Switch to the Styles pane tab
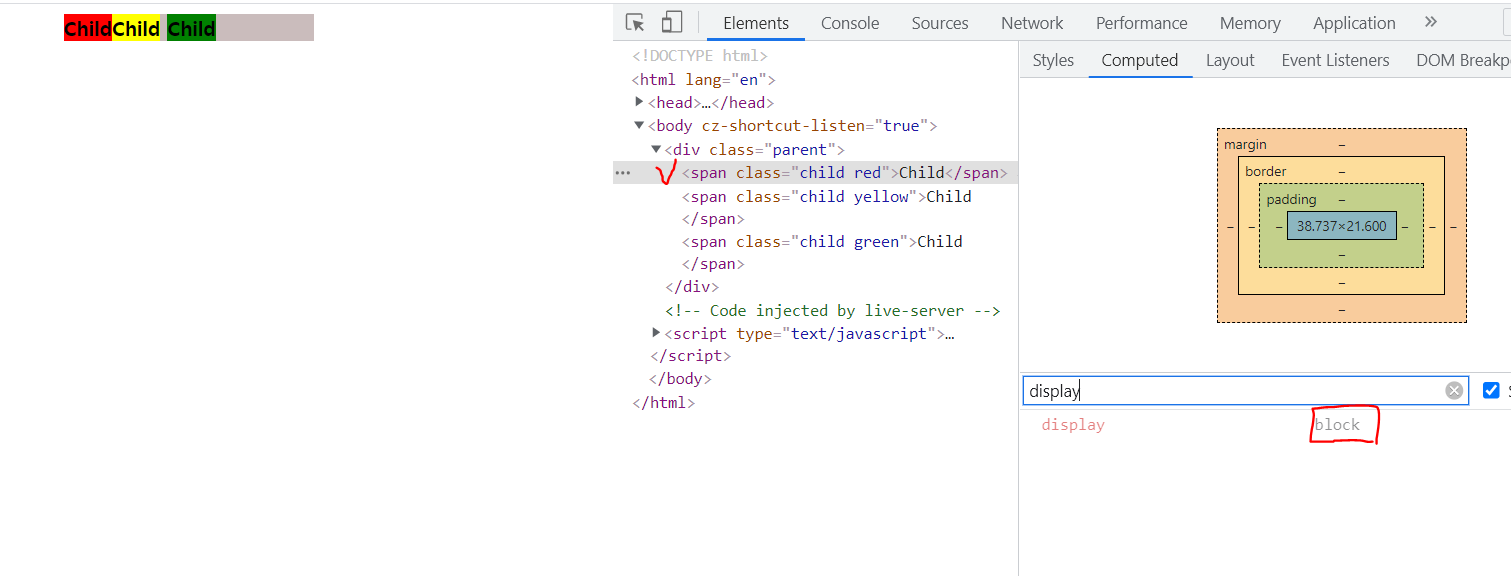 [1053, 60]
